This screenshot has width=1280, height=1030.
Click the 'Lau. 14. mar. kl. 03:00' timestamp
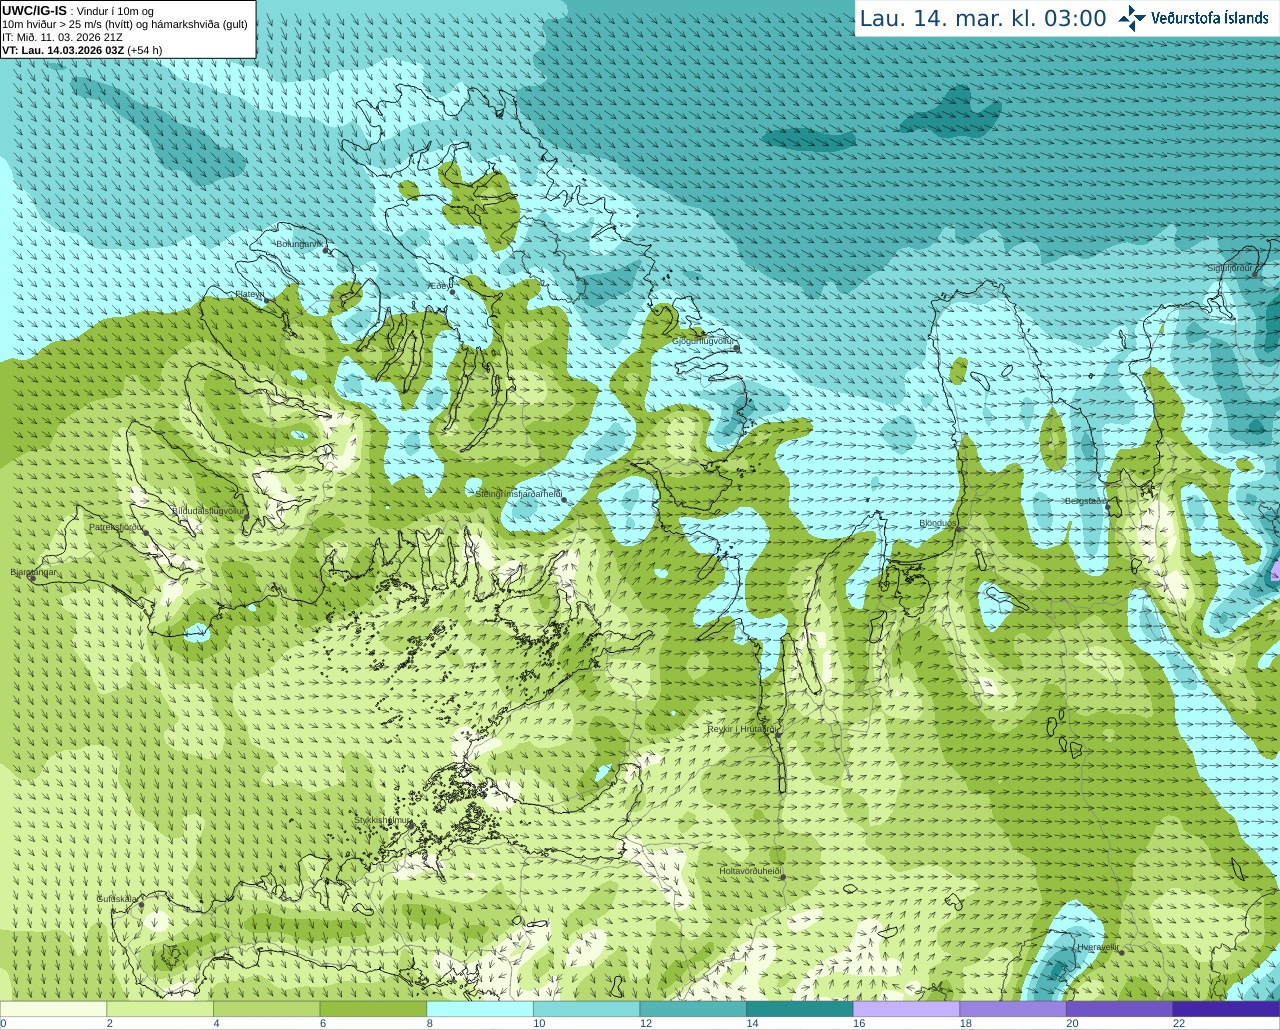point(983,18)
